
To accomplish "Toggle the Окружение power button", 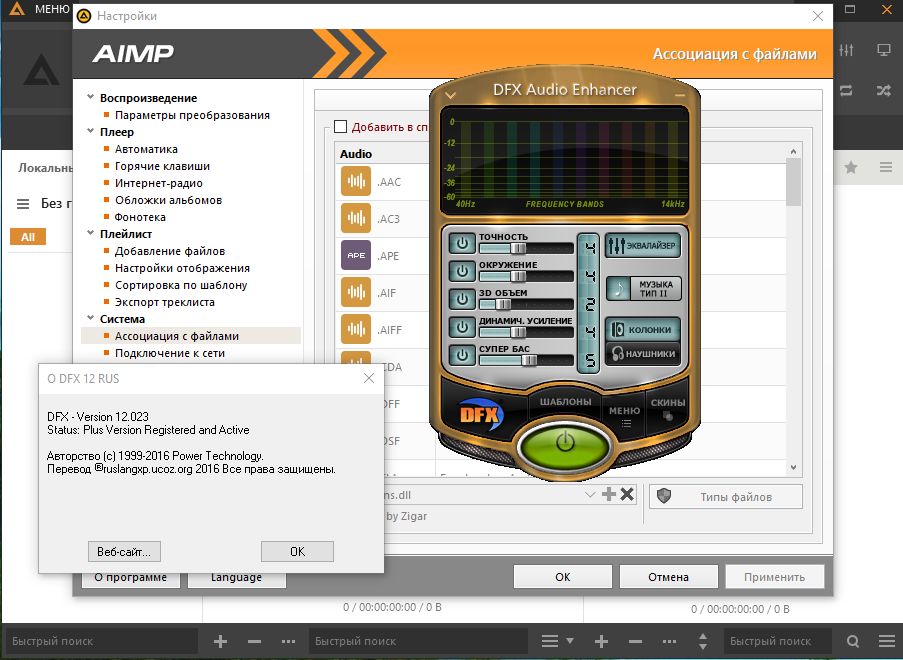I will pyautogui.click(x=462, y=271).
